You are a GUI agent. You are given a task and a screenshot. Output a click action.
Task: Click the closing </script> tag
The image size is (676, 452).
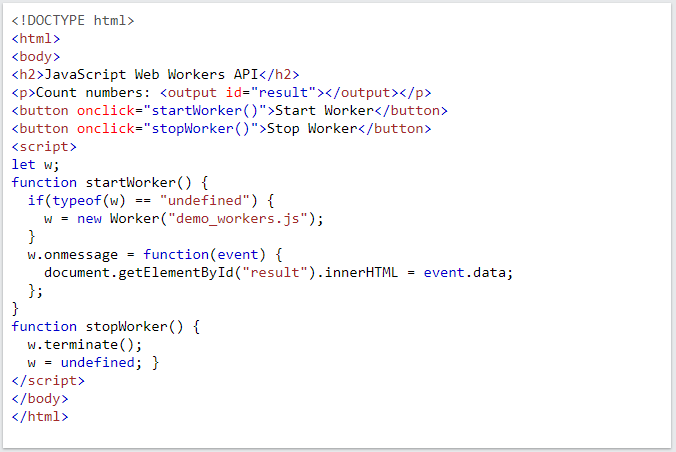click(48, 380)
